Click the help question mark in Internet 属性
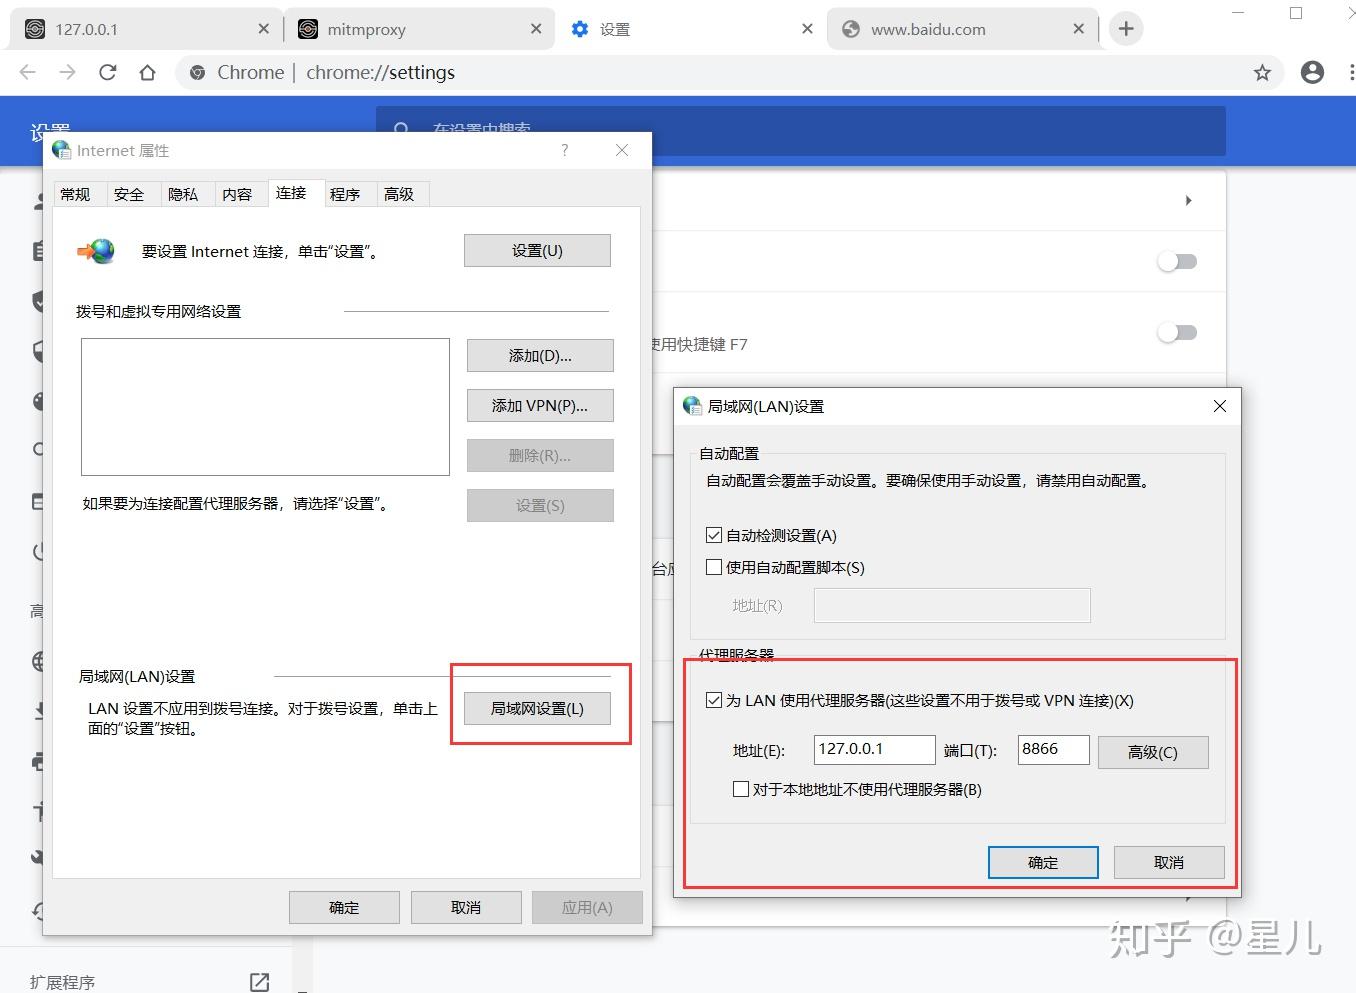Viewport: 1356px width, 993px height. (x=564, y=150)
